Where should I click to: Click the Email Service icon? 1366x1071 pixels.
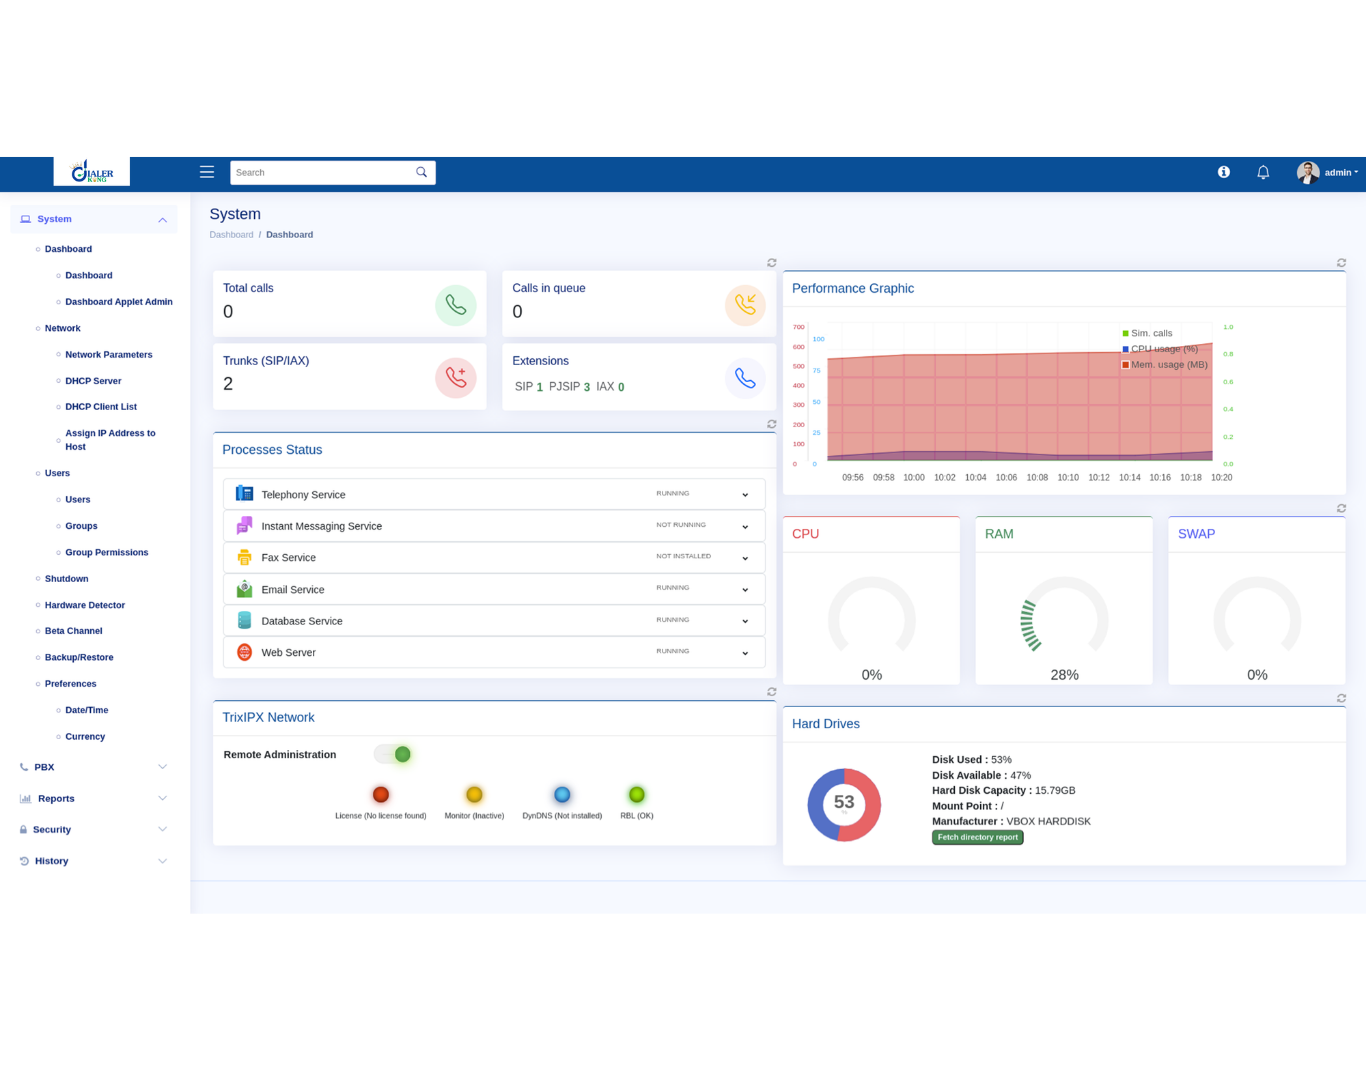tap(244, 589)
